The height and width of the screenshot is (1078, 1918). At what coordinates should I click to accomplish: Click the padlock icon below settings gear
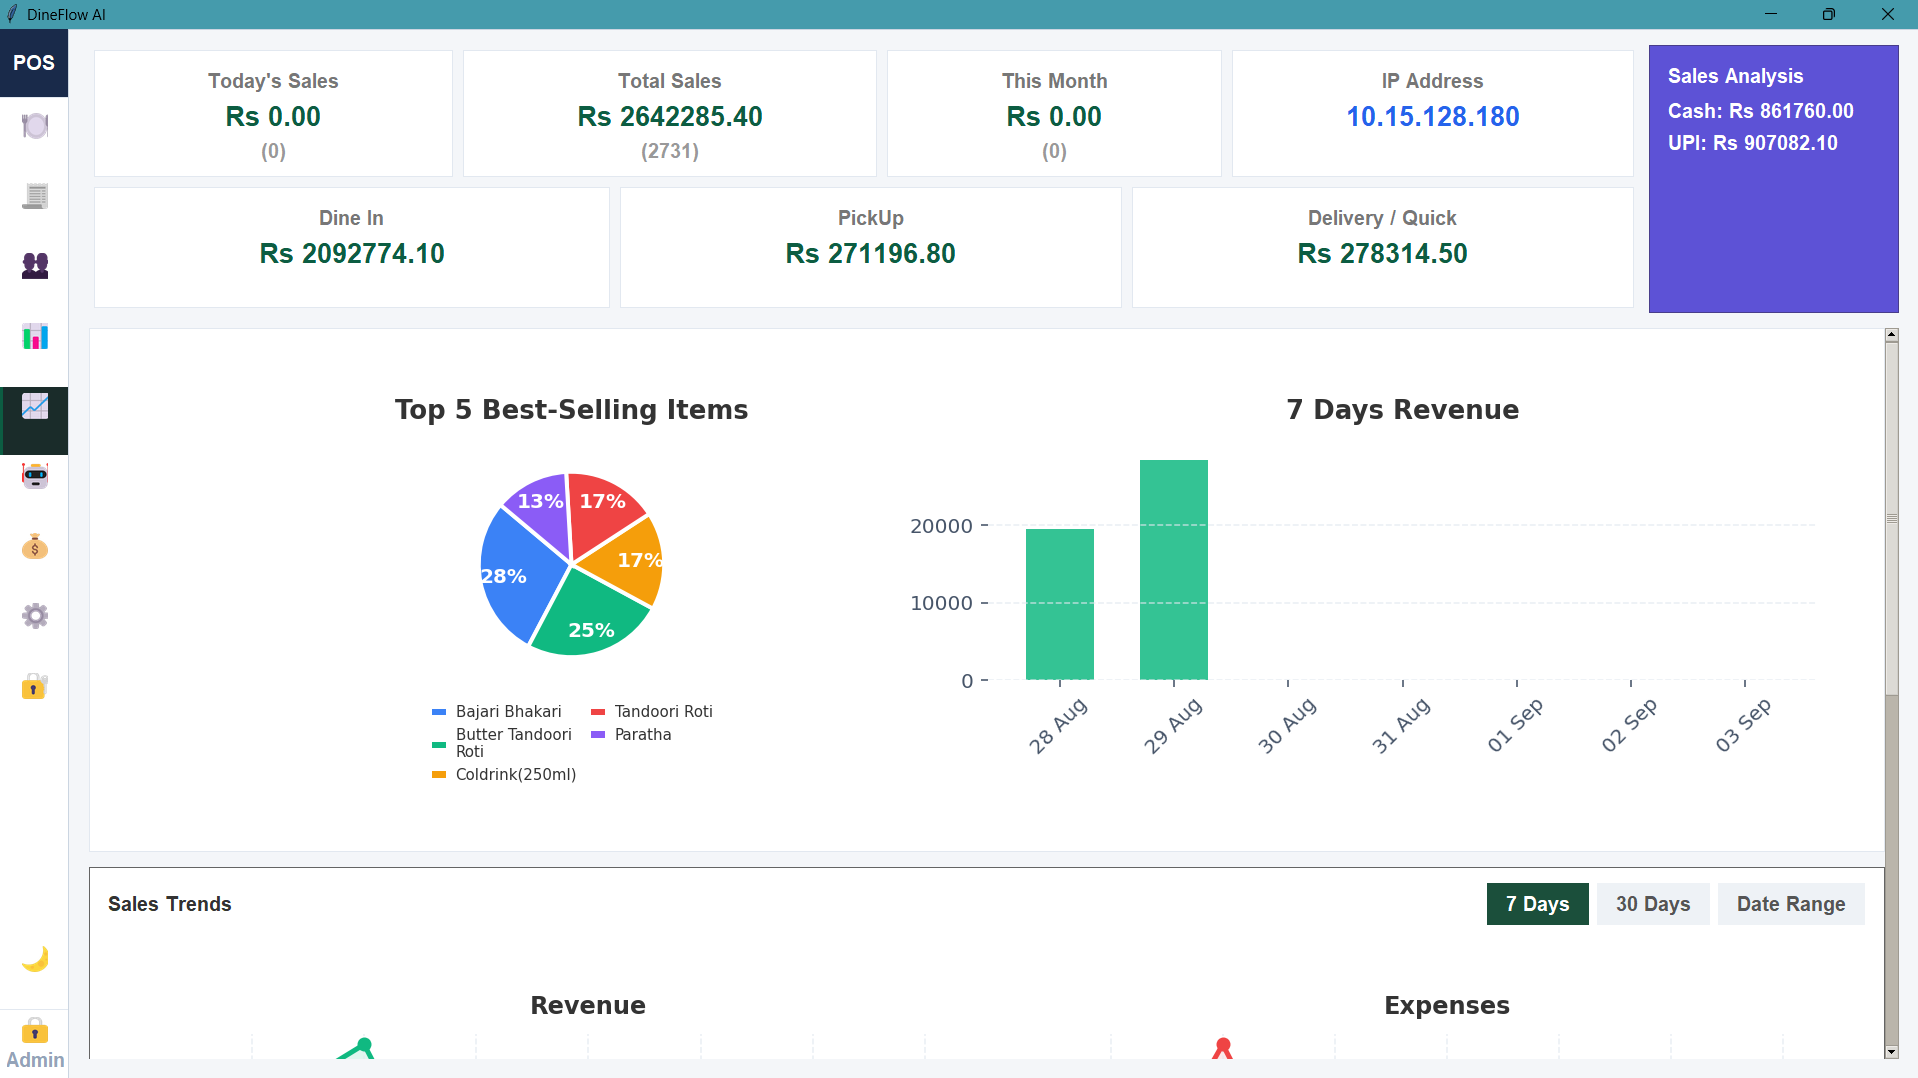(35, 686)
